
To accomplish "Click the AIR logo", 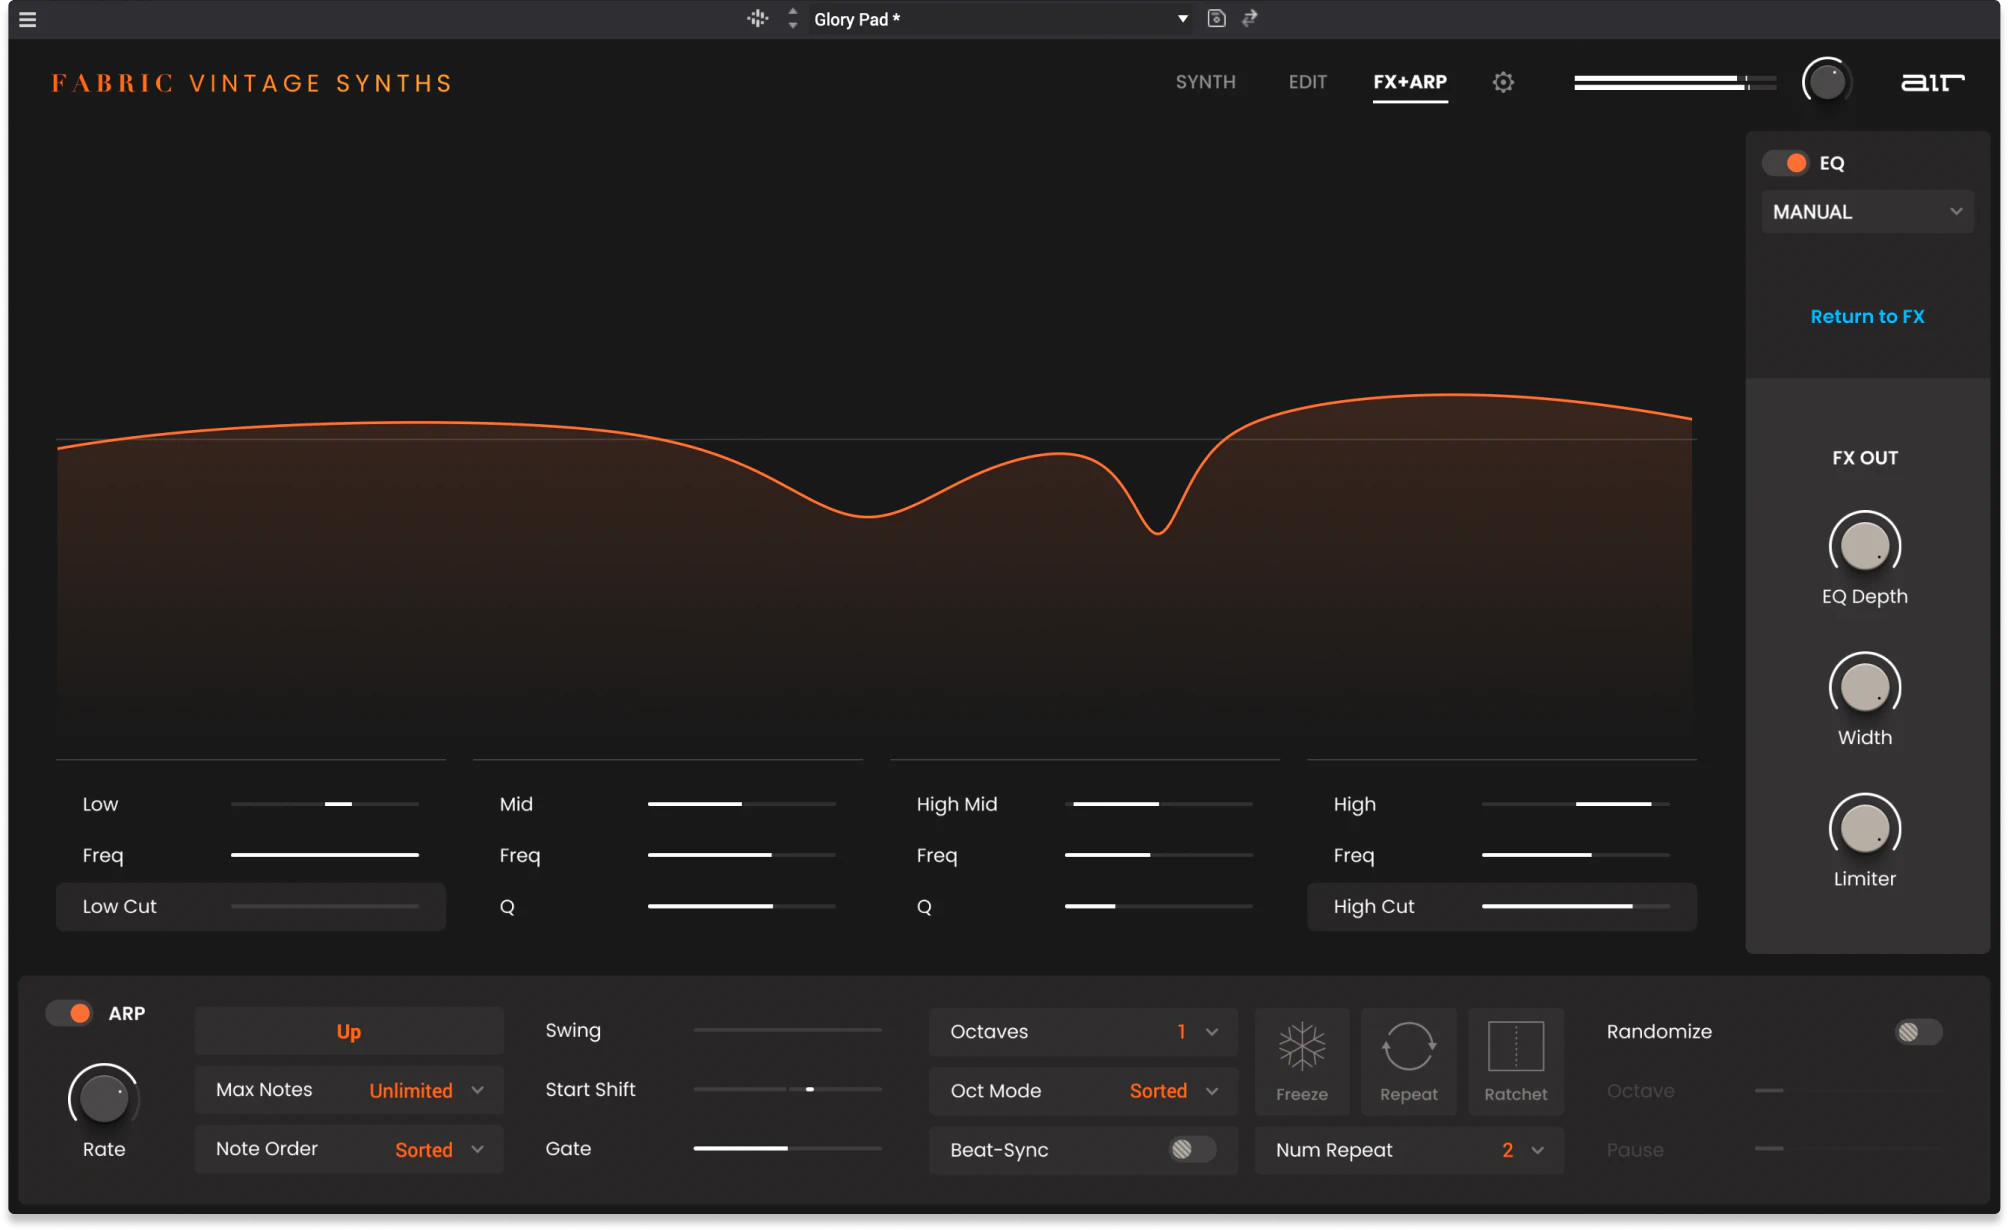I will [1932, 82].
